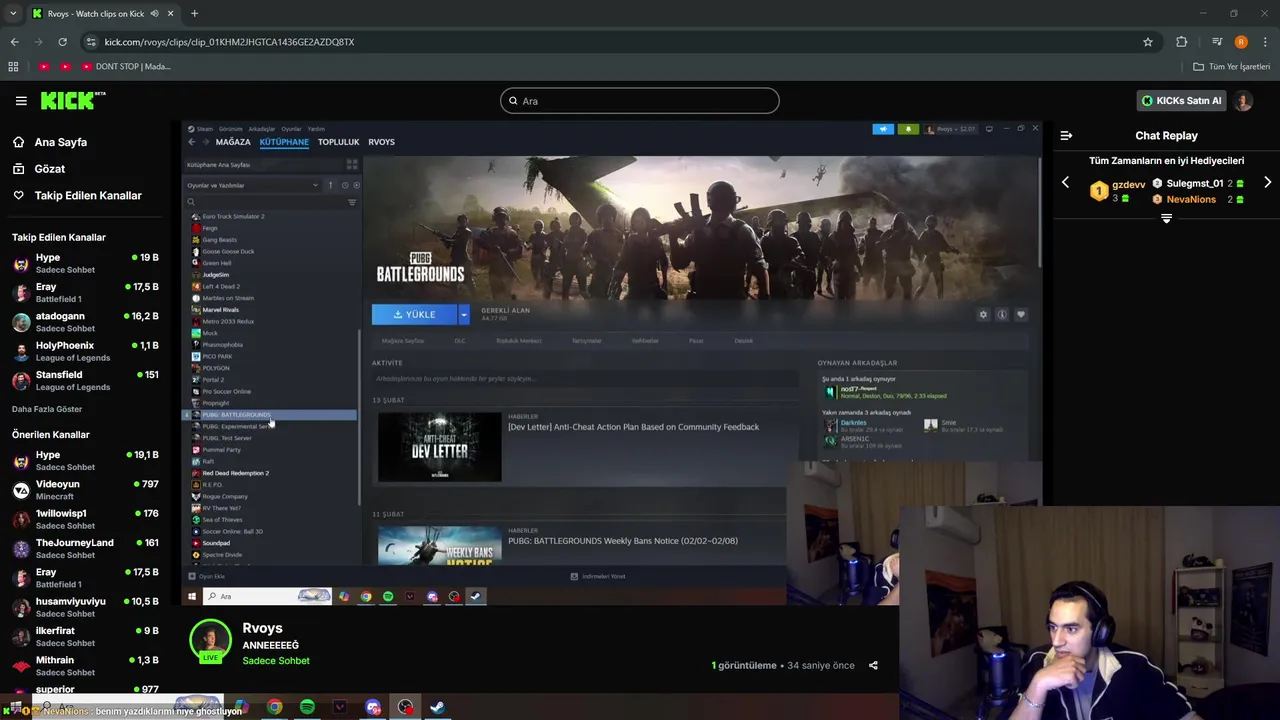Viewport: 1280px width, 720px height.
Task: Open Chrome three-dot menu
Action: (x=1266, y=42)
